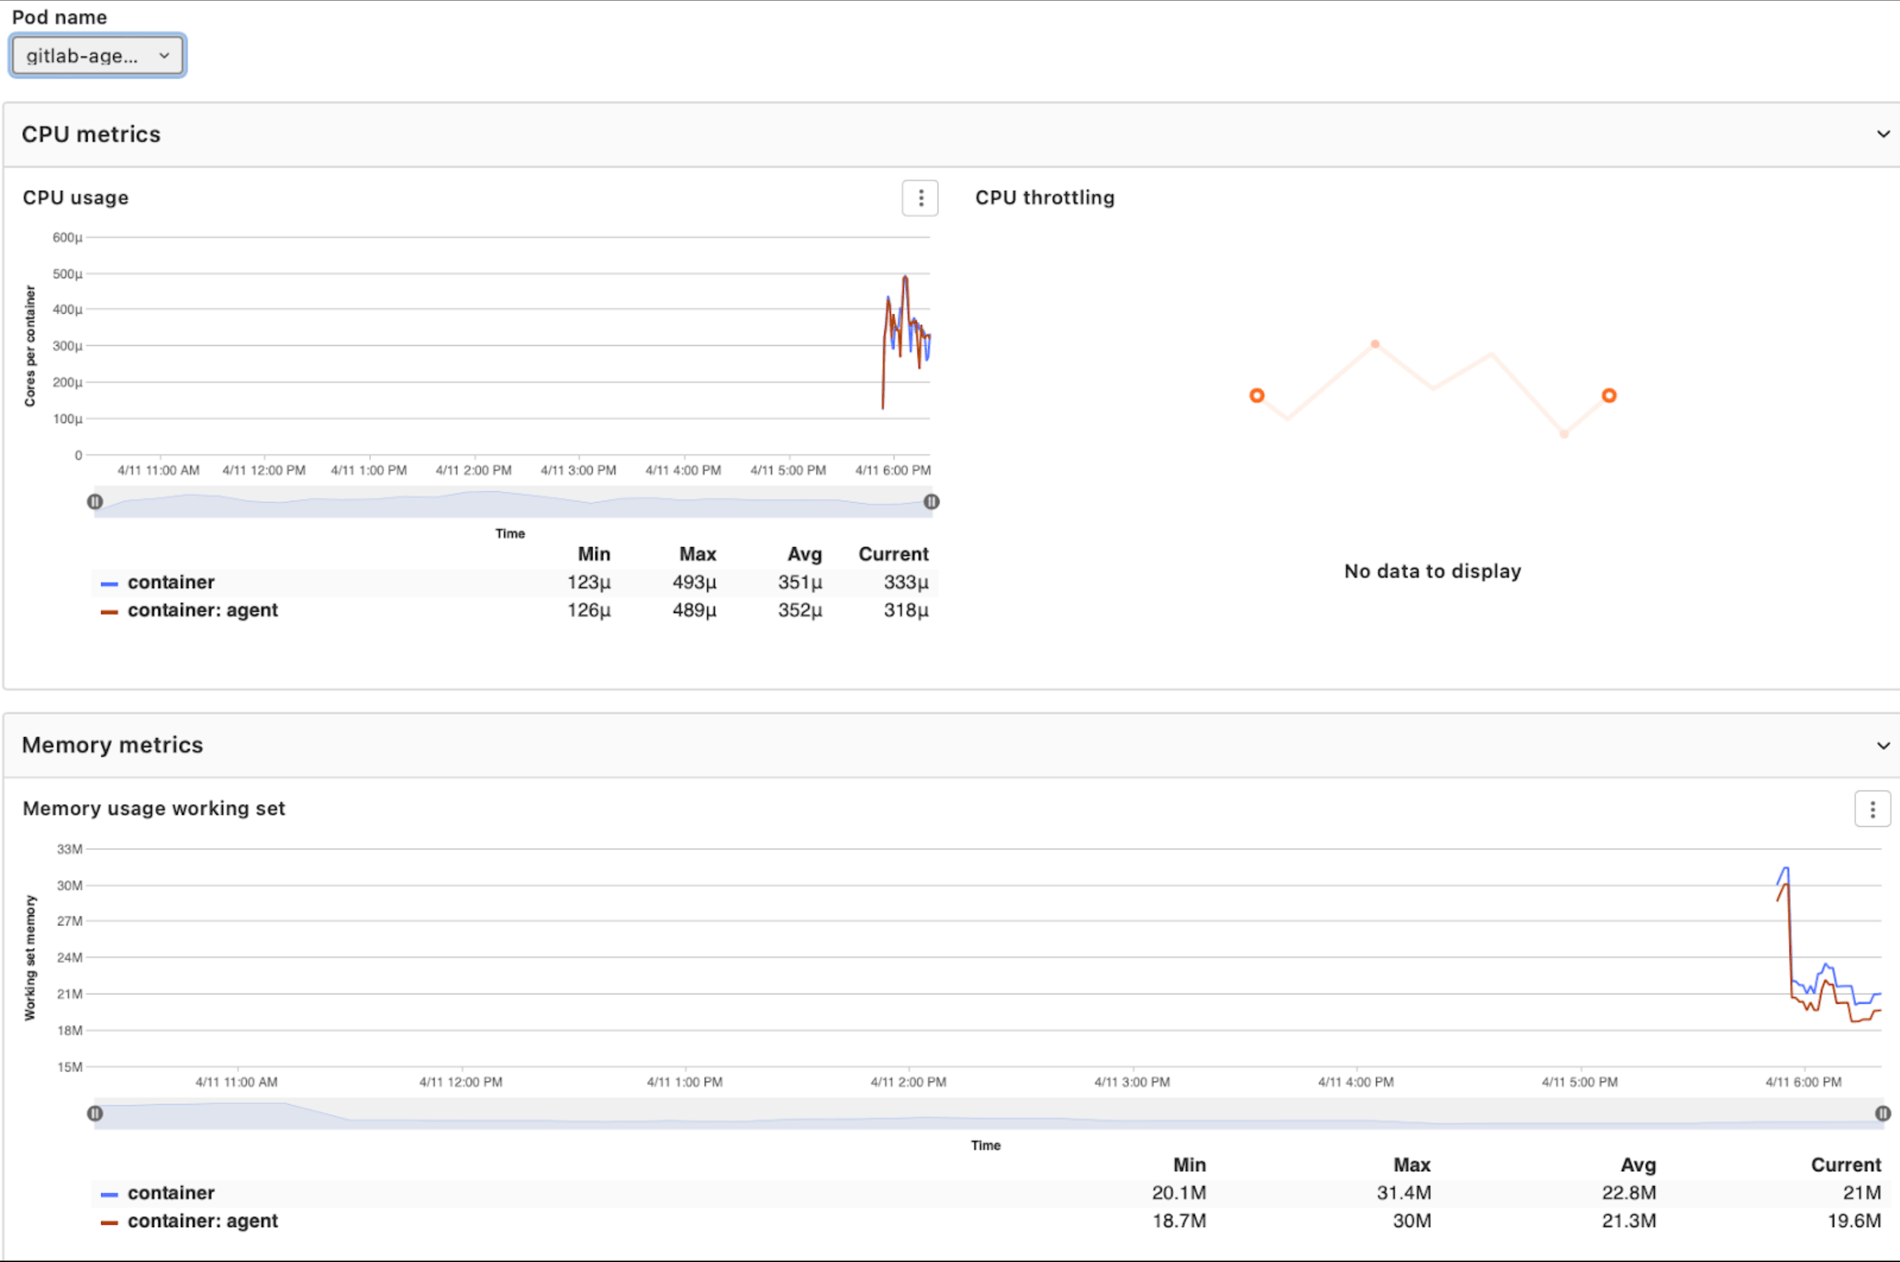1900x1262 pixels.
Task: Collapse the Memory metrics section
Action: pos(1883,745)
